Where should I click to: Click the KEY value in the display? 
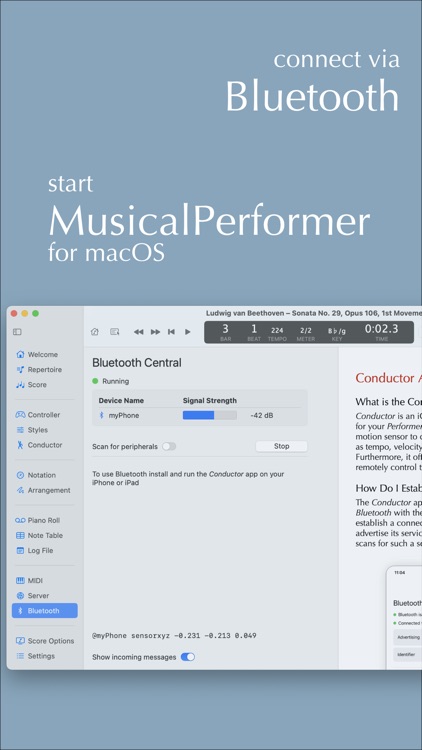[x=337, y=331]
